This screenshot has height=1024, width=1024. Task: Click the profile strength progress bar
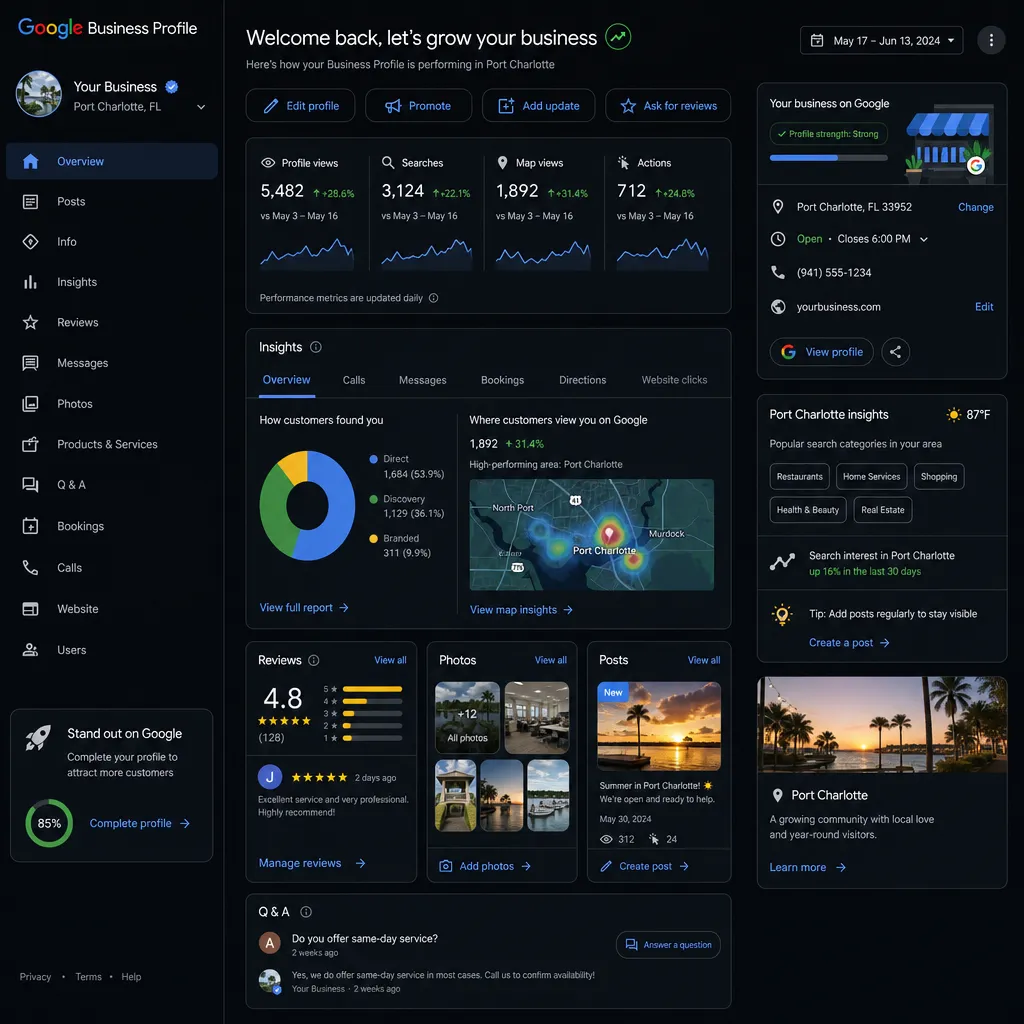point(828,158)
